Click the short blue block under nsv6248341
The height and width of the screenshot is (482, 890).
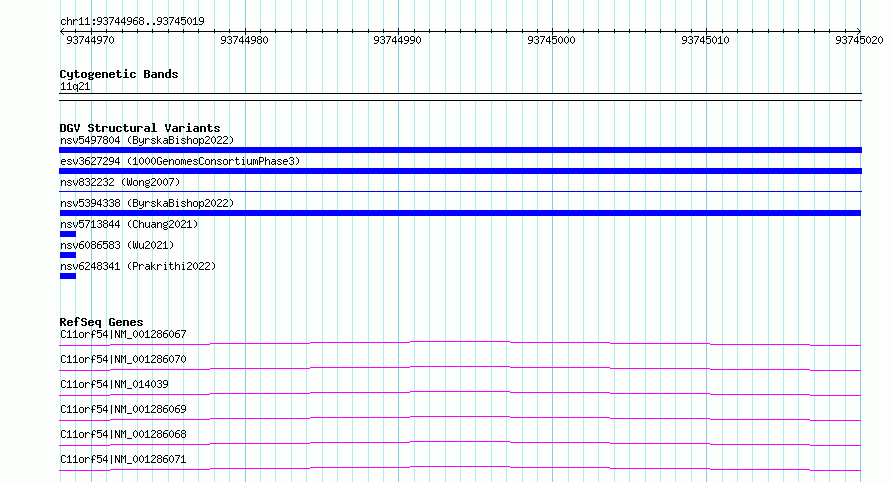[68, 276]
